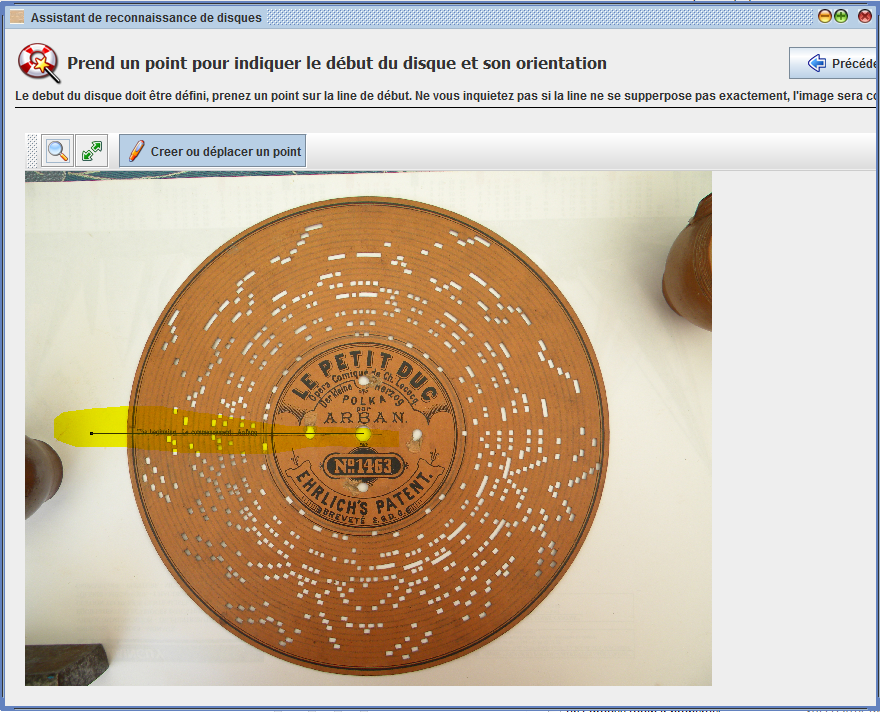Viewport: 880px width, 712px height.
Task: Click the toolbar drag handle grip
Action: tap(33, 151)
